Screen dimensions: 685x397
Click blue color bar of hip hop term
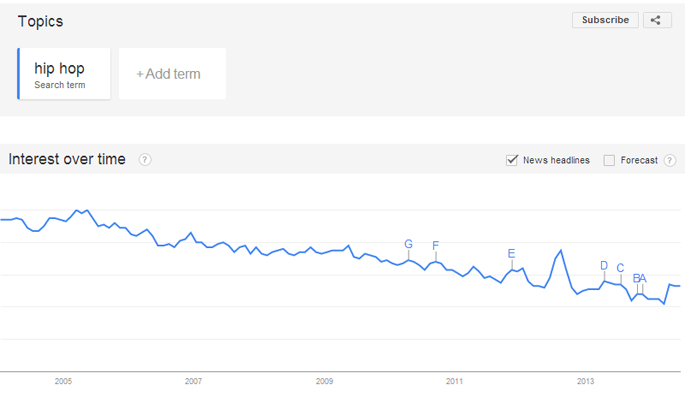click(18, 74)
